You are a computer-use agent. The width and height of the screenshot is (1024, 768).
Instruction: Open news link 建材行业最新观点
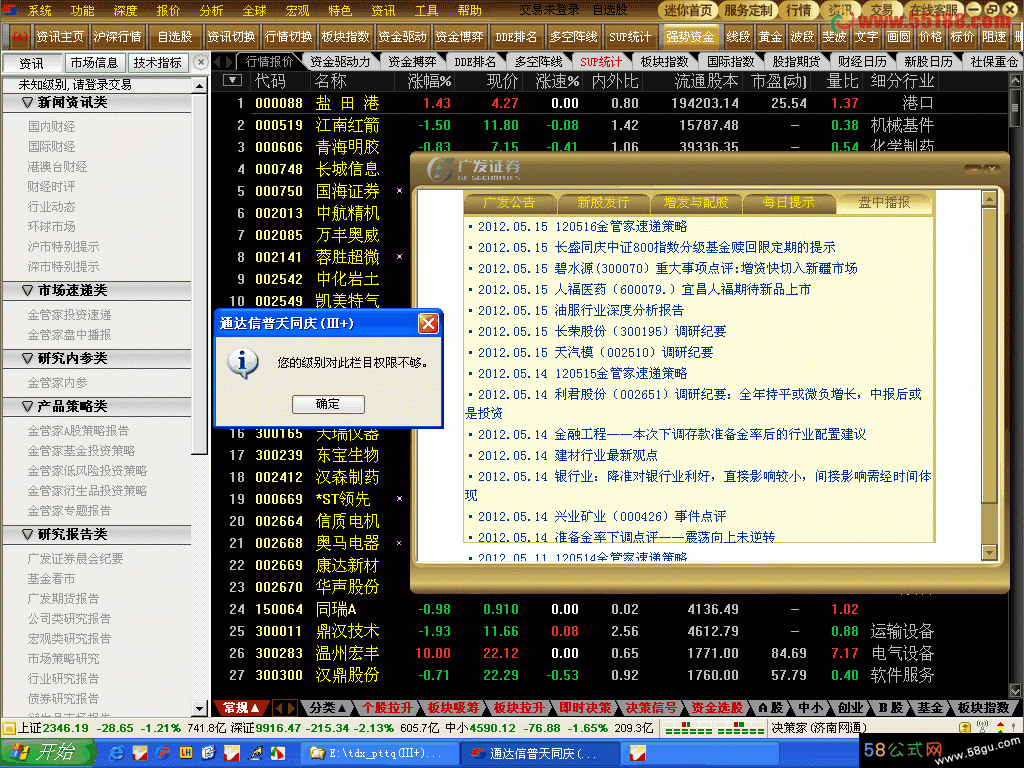[606, 455]
